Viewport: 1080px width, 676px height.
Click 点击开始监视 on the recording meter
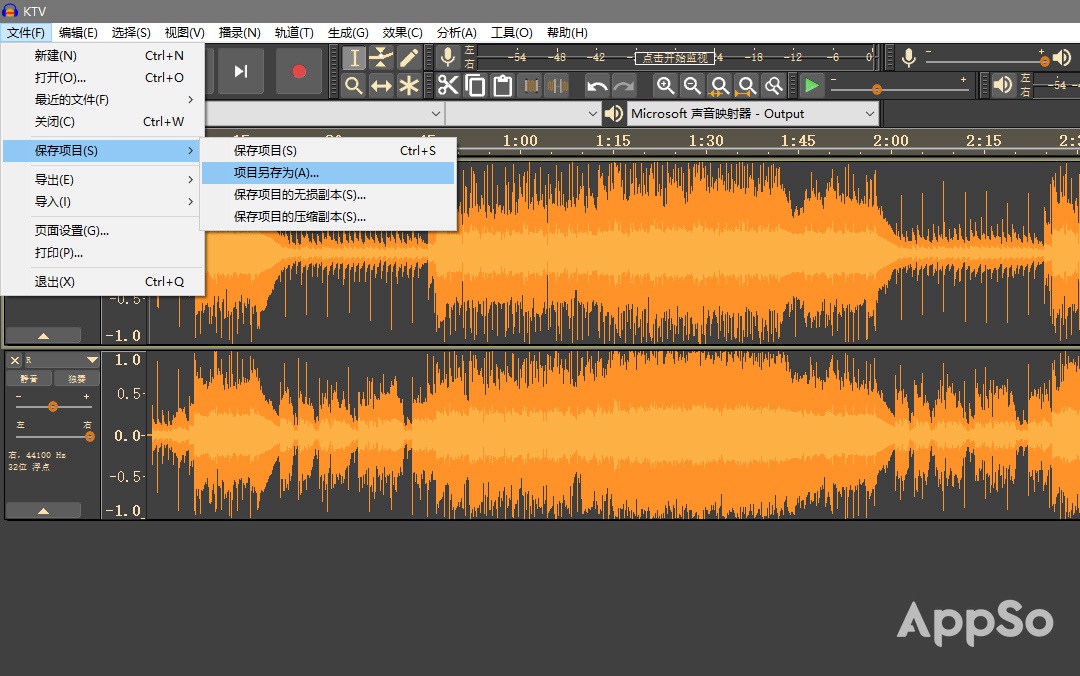(x=675, y=58)
